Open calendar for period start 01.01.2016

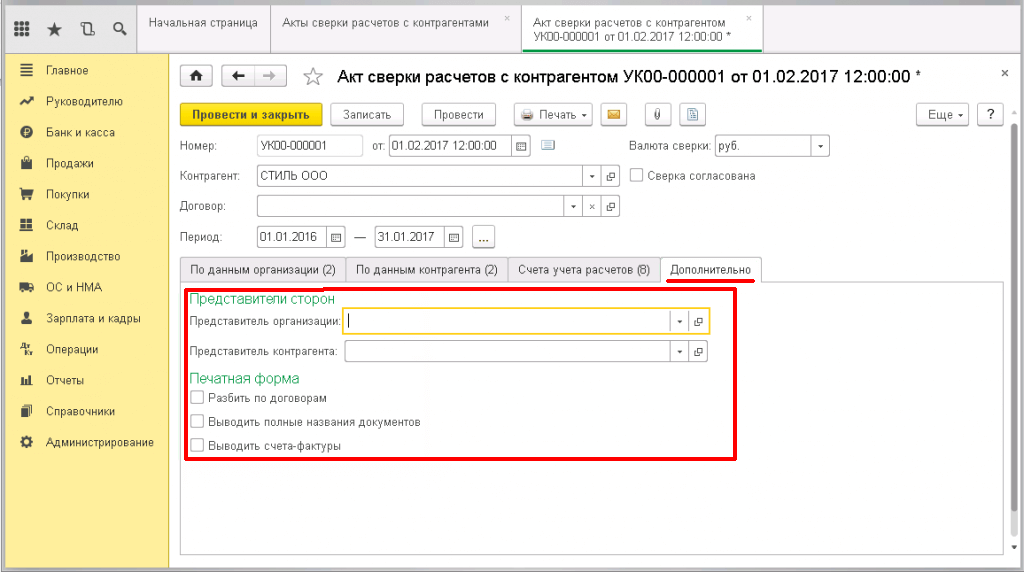pyautogui.click(x=336, y=237)
